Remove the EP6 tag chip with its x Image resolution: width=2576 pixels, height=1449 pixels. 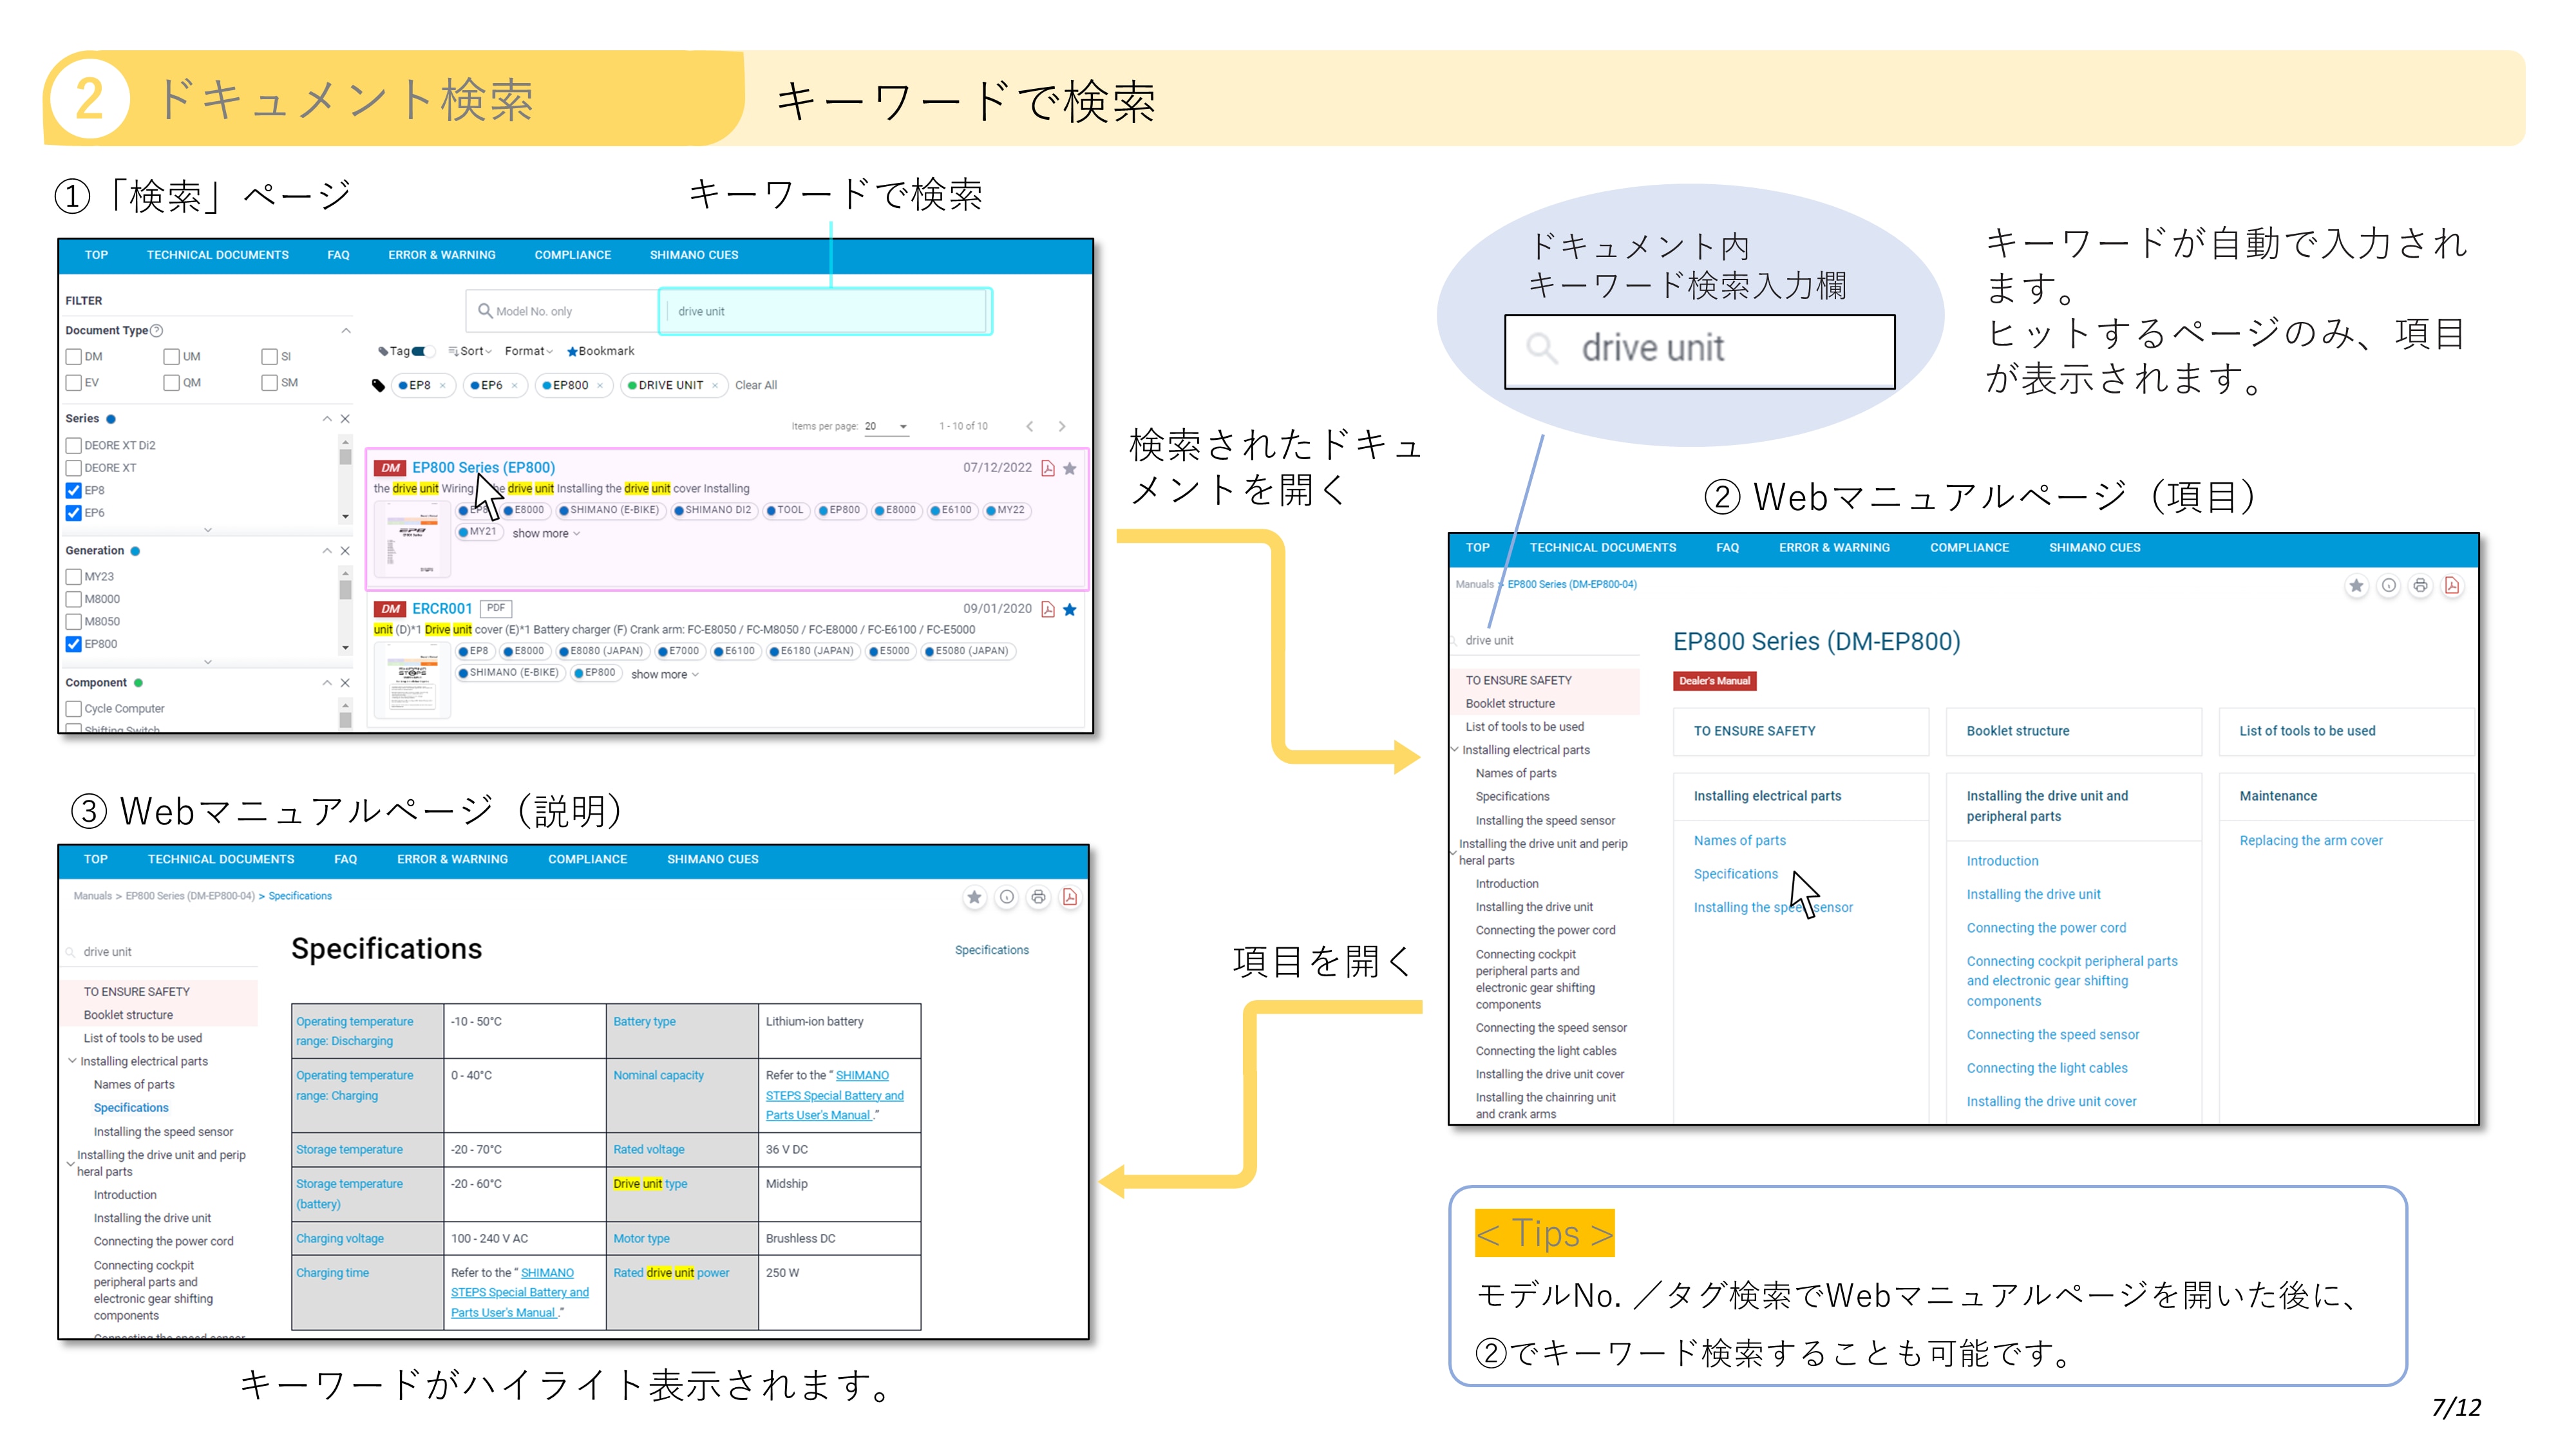(x=514, y=385)
